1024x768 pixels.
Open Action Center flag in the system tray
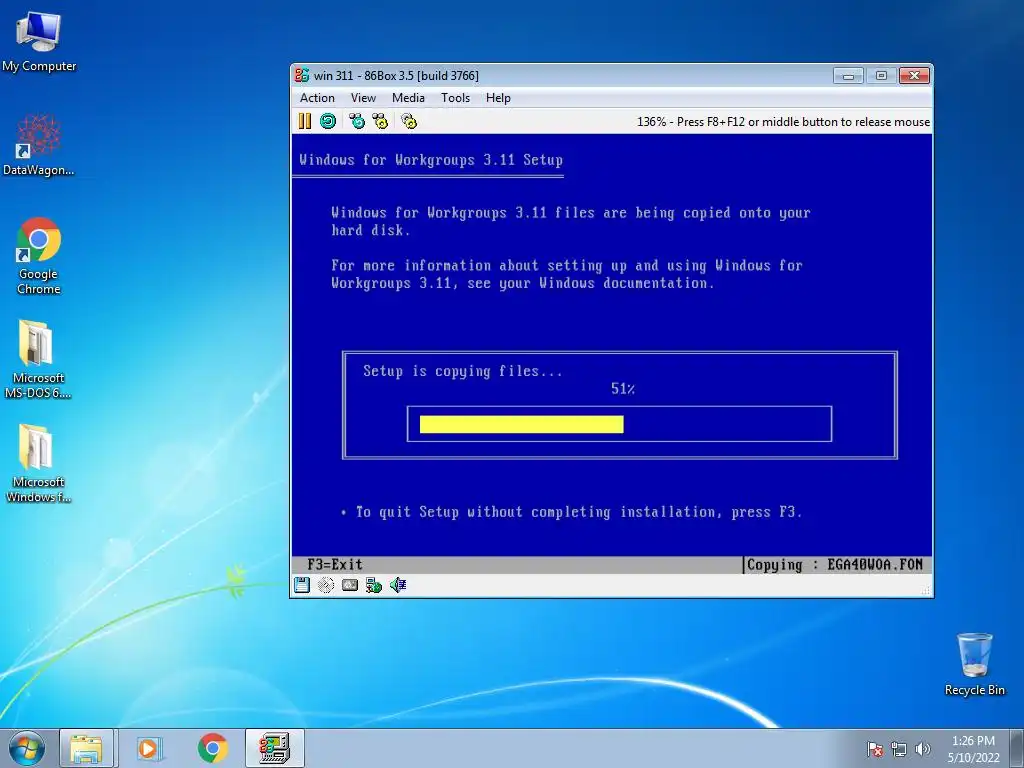click(x=874, y=749)
